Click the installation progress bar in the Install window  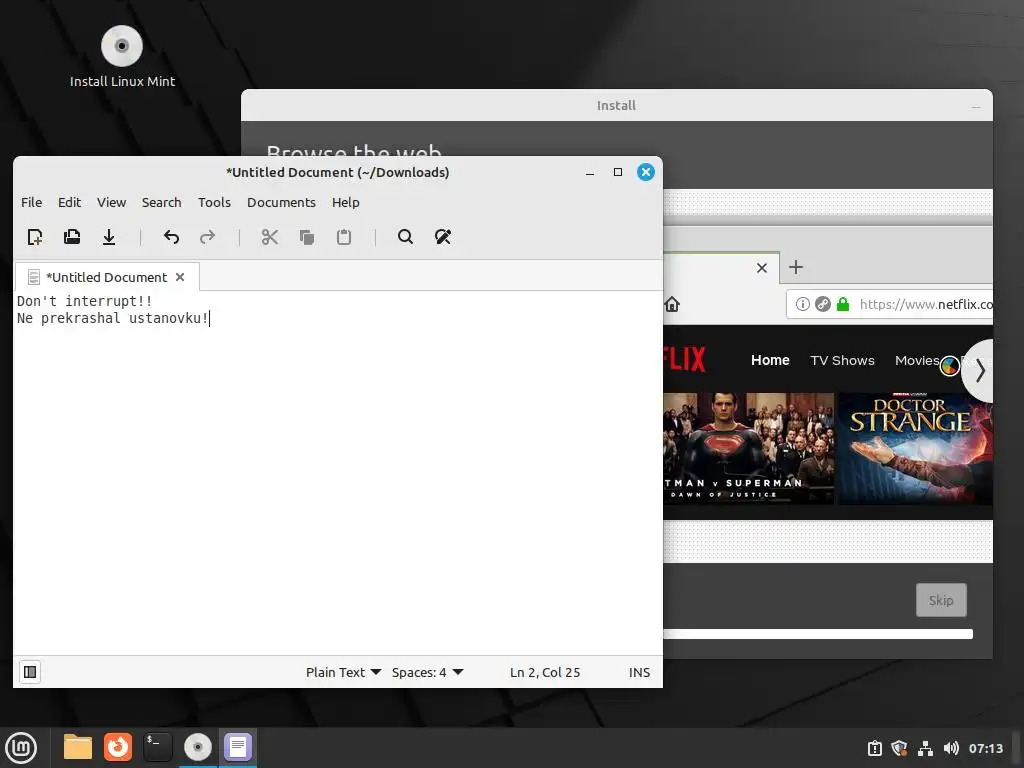click(818, 634)
